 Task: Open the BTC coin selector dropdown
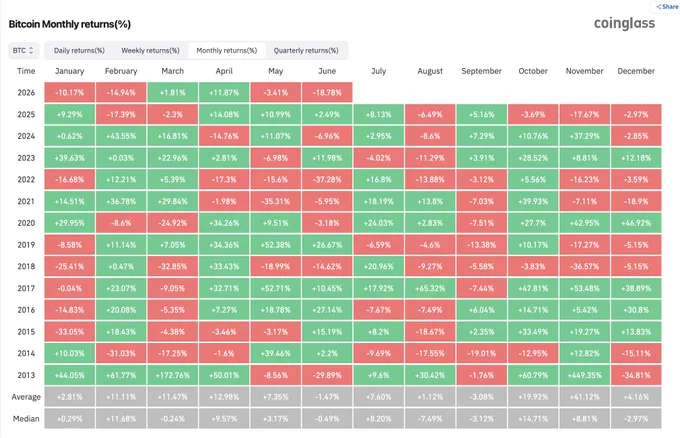23,51
